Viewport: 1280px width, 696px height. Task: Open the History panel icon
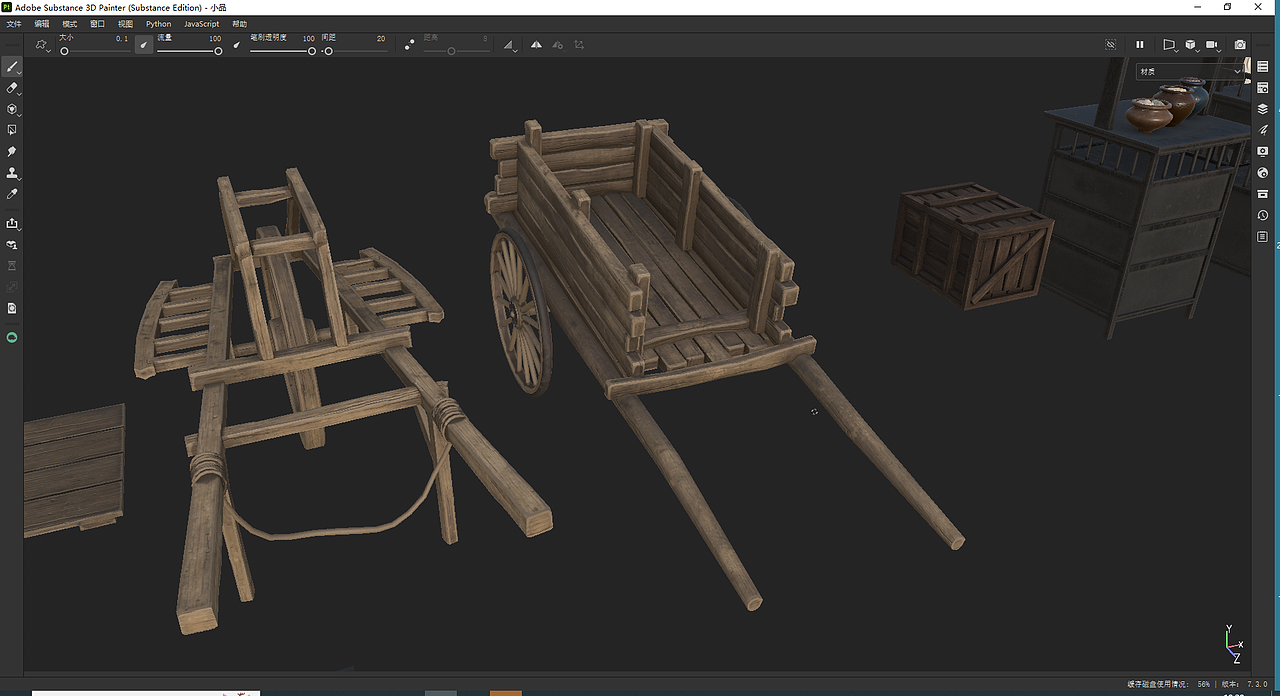[x=1263, y=215]
